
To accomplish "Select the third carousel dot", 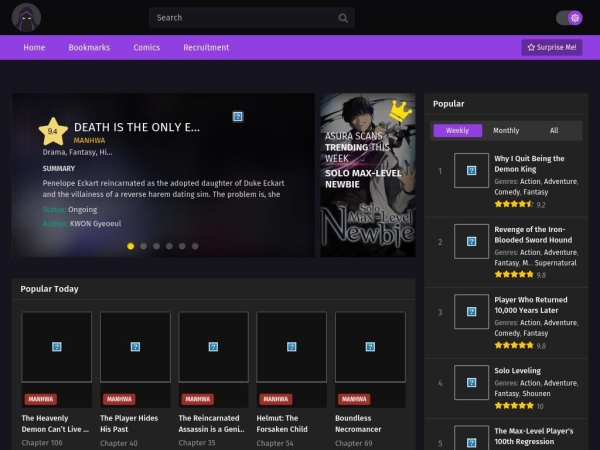I will 157,246.
